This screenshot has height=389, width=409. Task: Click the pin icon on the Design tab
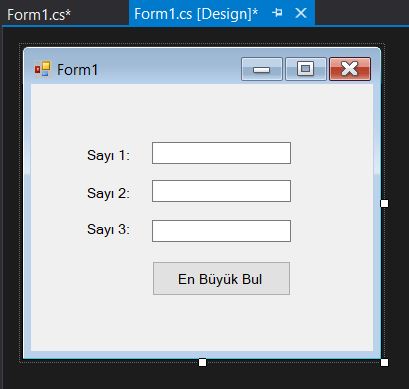[277, 13]
